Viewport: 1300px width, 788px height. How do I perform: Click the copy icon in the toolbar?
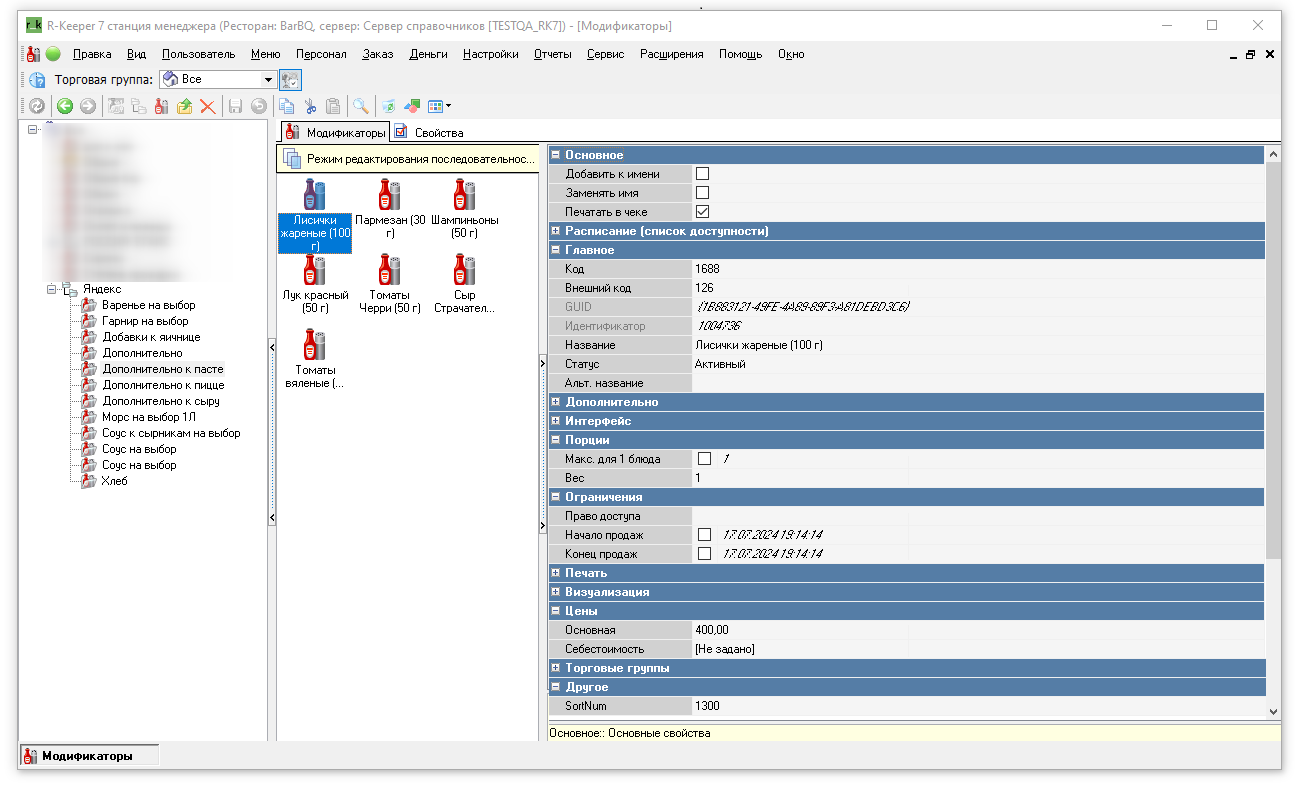287,106
